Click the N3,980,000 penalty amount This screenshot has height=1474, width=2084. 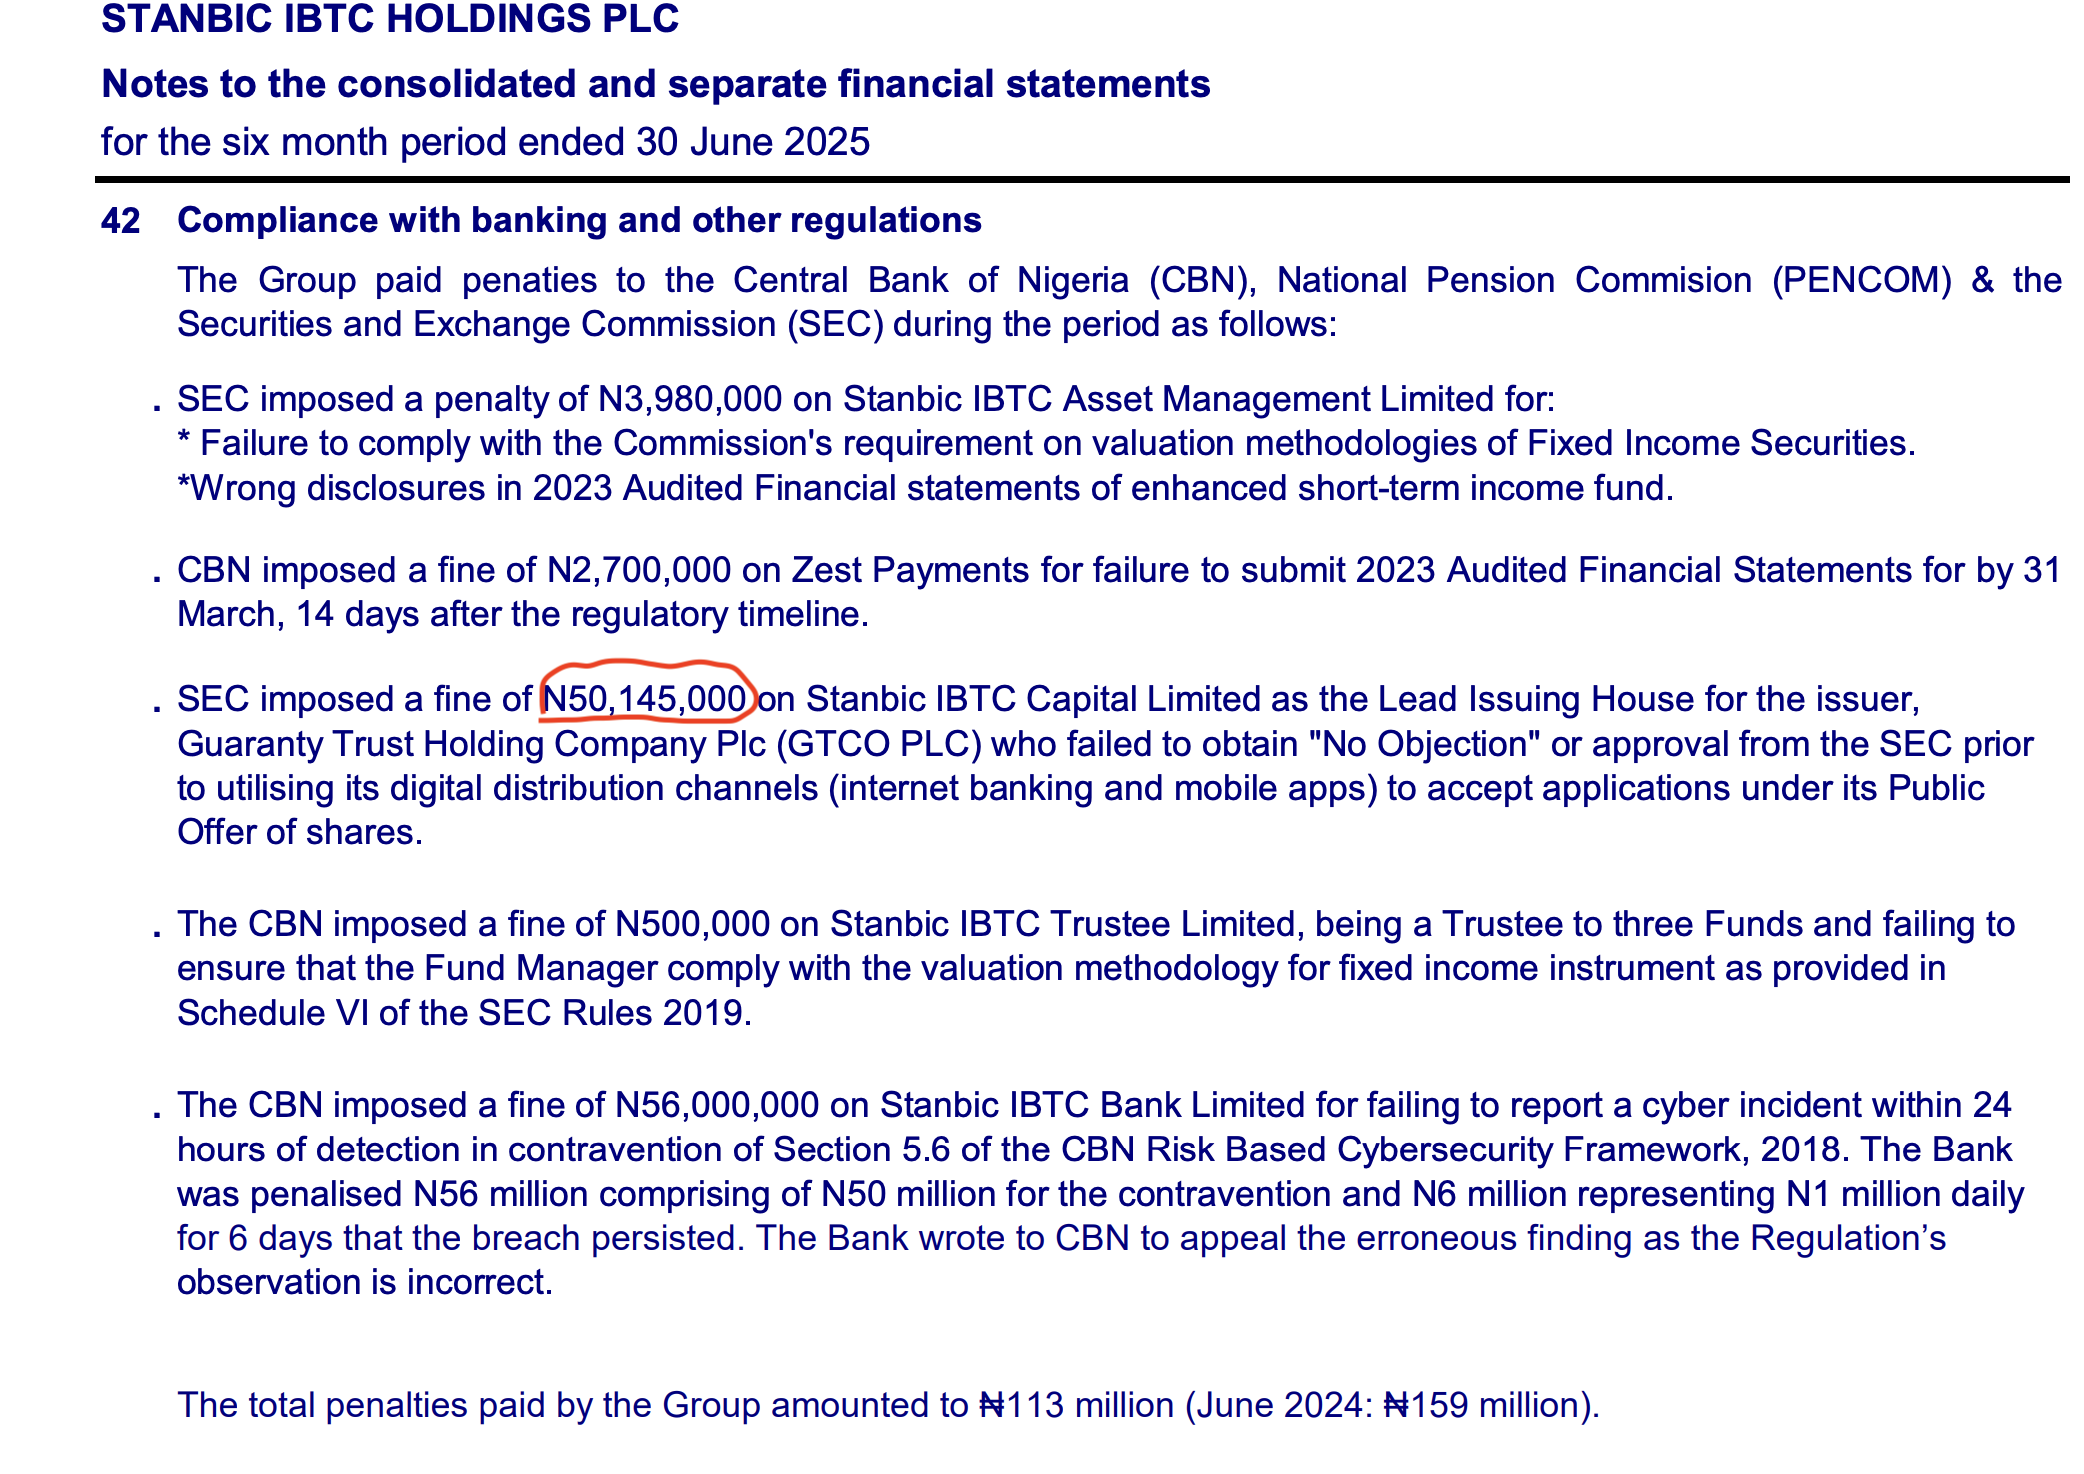click(689, 400)
